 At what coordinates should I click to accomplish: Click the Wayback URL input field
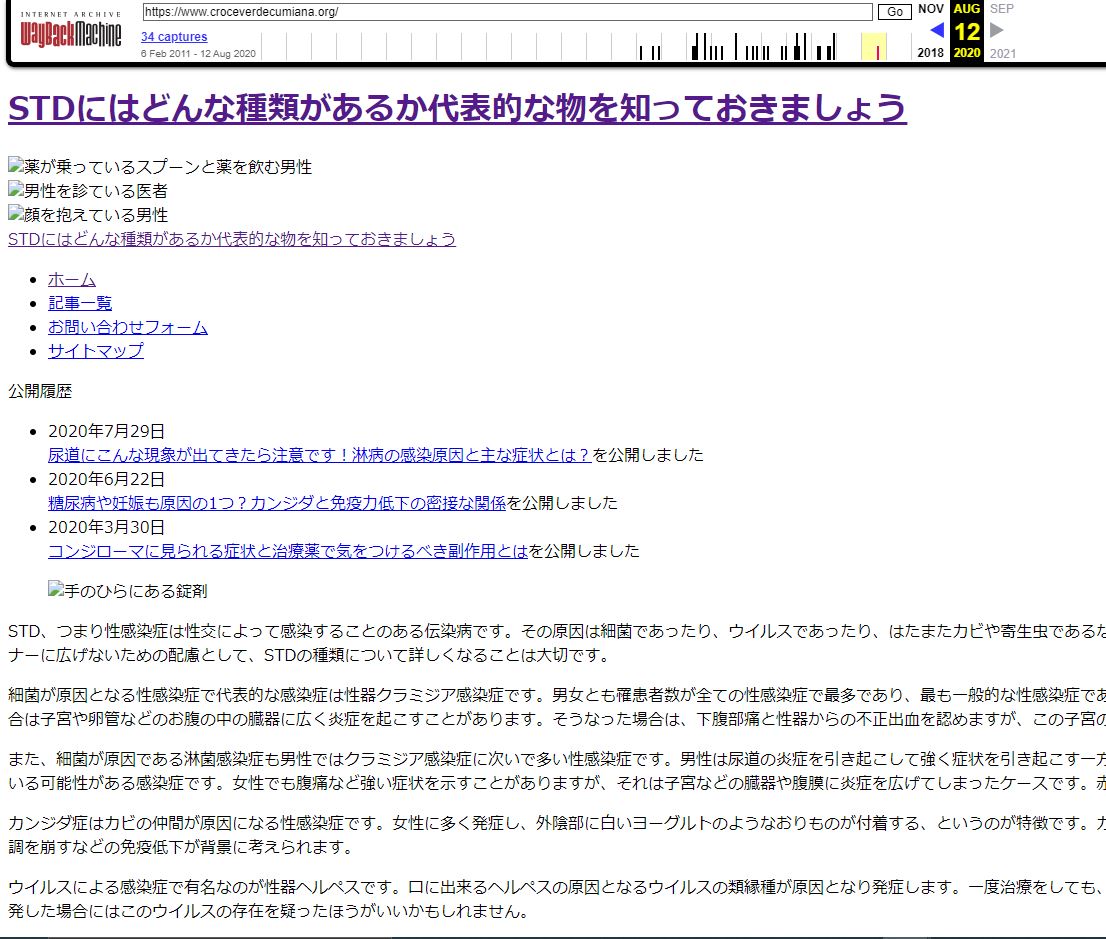coord(507,12)
